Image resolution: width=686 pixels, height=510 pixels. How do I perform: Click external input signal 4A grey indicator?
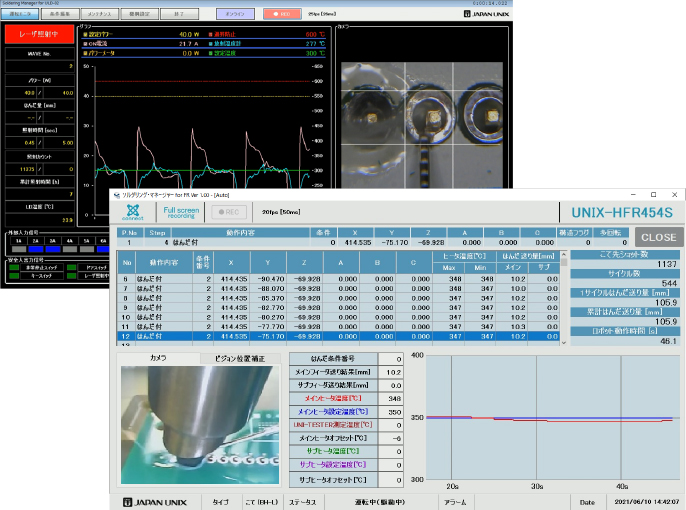pos(70,249)
